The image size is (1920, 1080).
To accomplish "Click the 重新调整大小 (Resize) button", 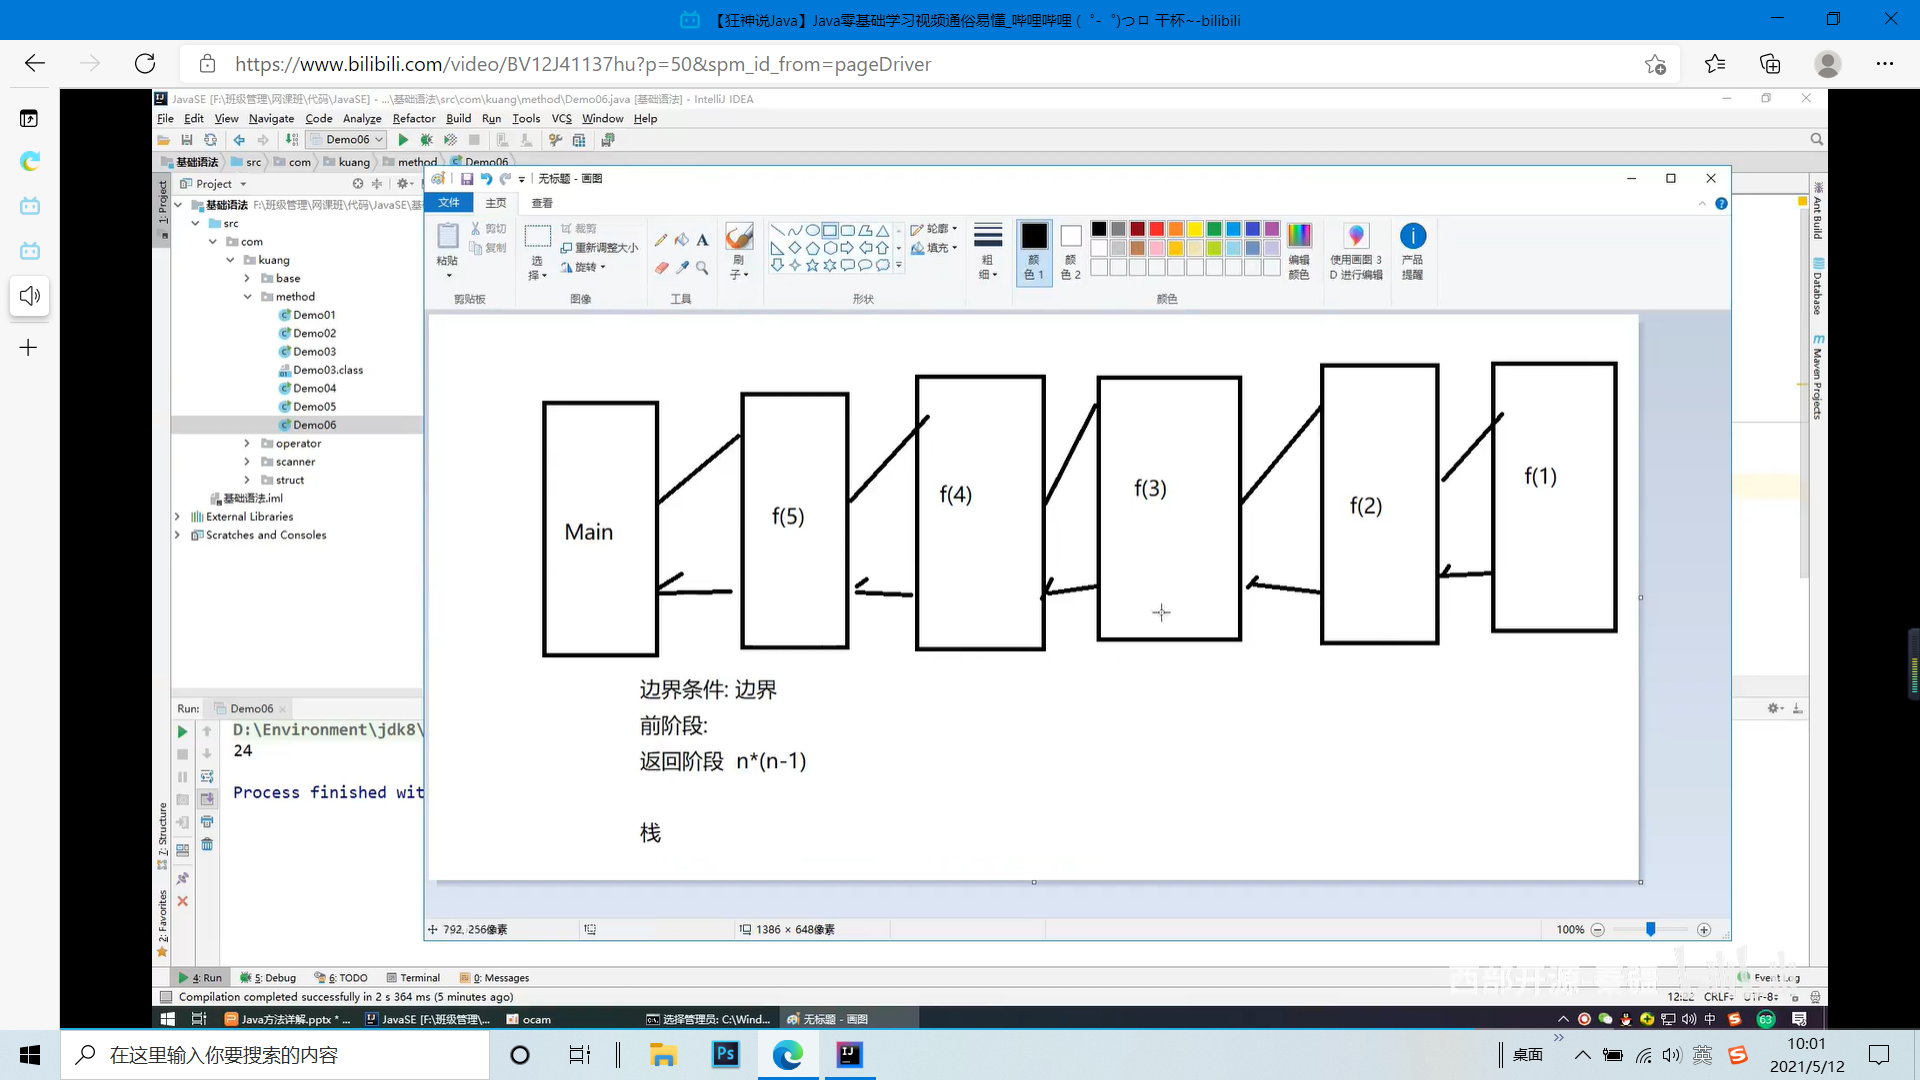I will 599,248.
